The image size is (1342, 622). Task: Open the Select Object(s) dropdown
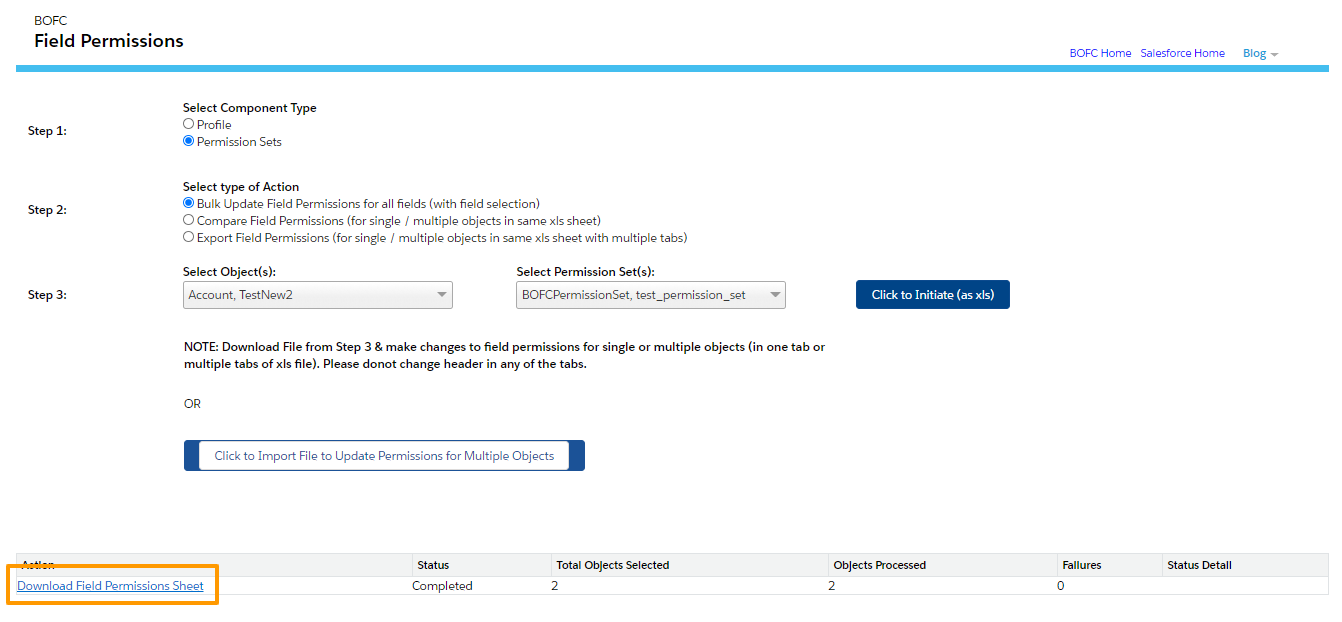318,295
